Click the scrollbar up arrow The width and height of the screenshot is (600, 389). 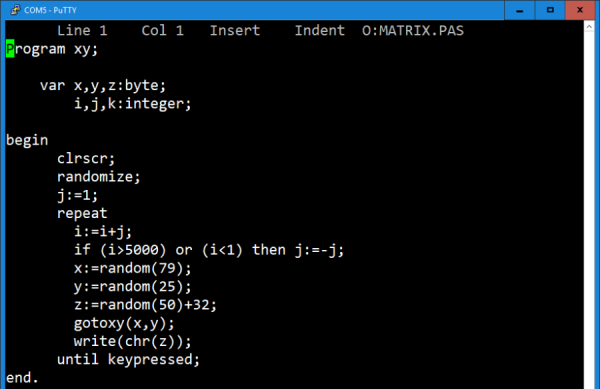(x=589, y=26)
